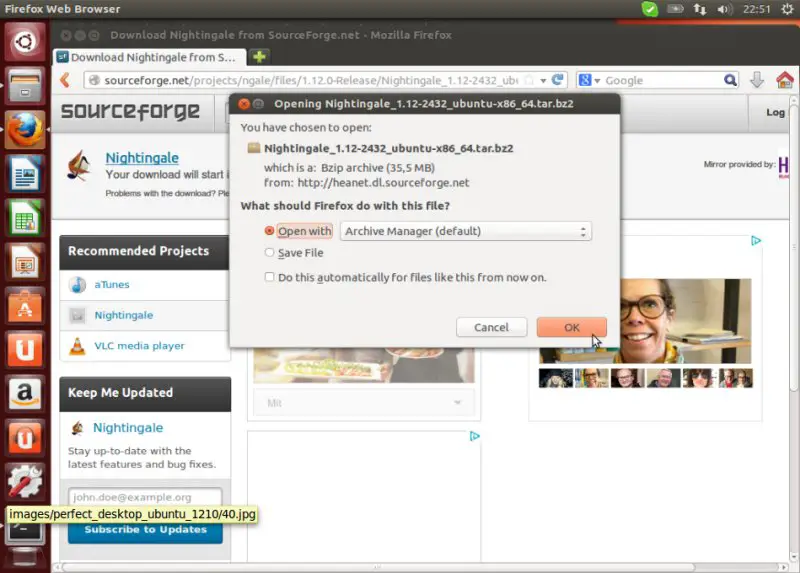Click green checkmark indicator in top panel

coord(649,9)
